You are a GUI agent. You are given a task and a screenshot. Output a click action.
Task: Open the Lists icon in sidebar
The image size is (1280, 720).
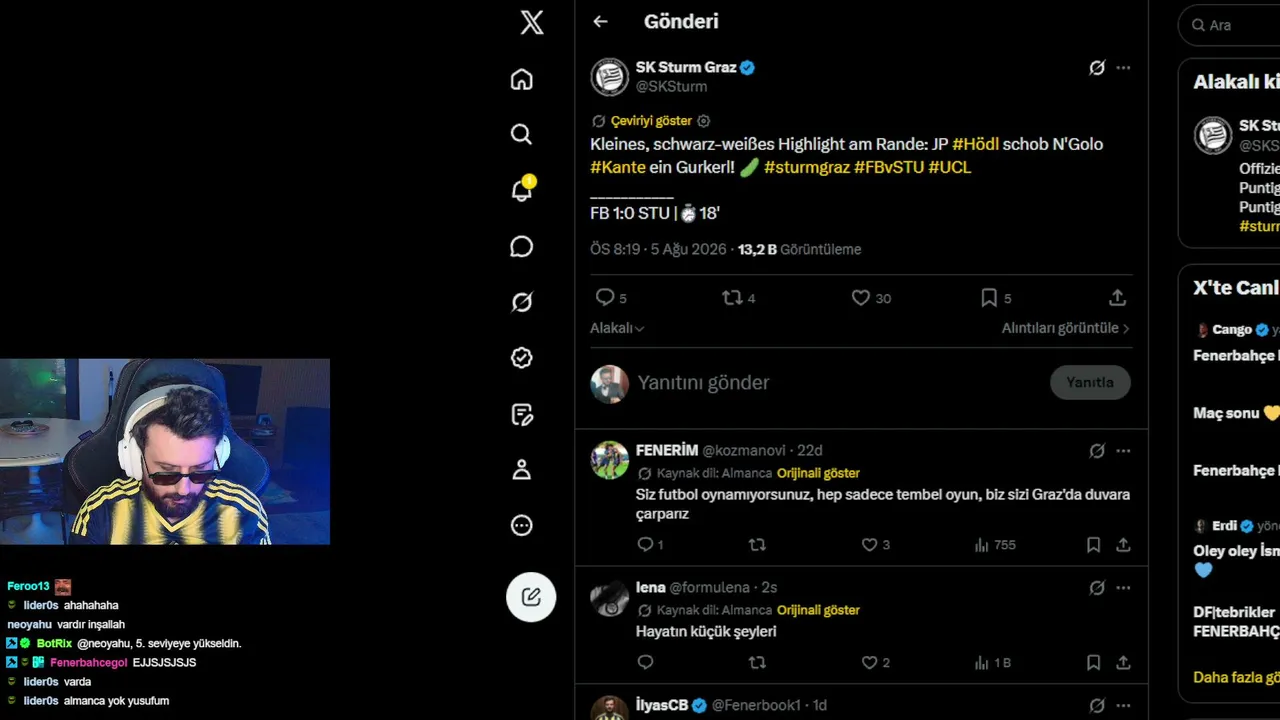[522, 414]
